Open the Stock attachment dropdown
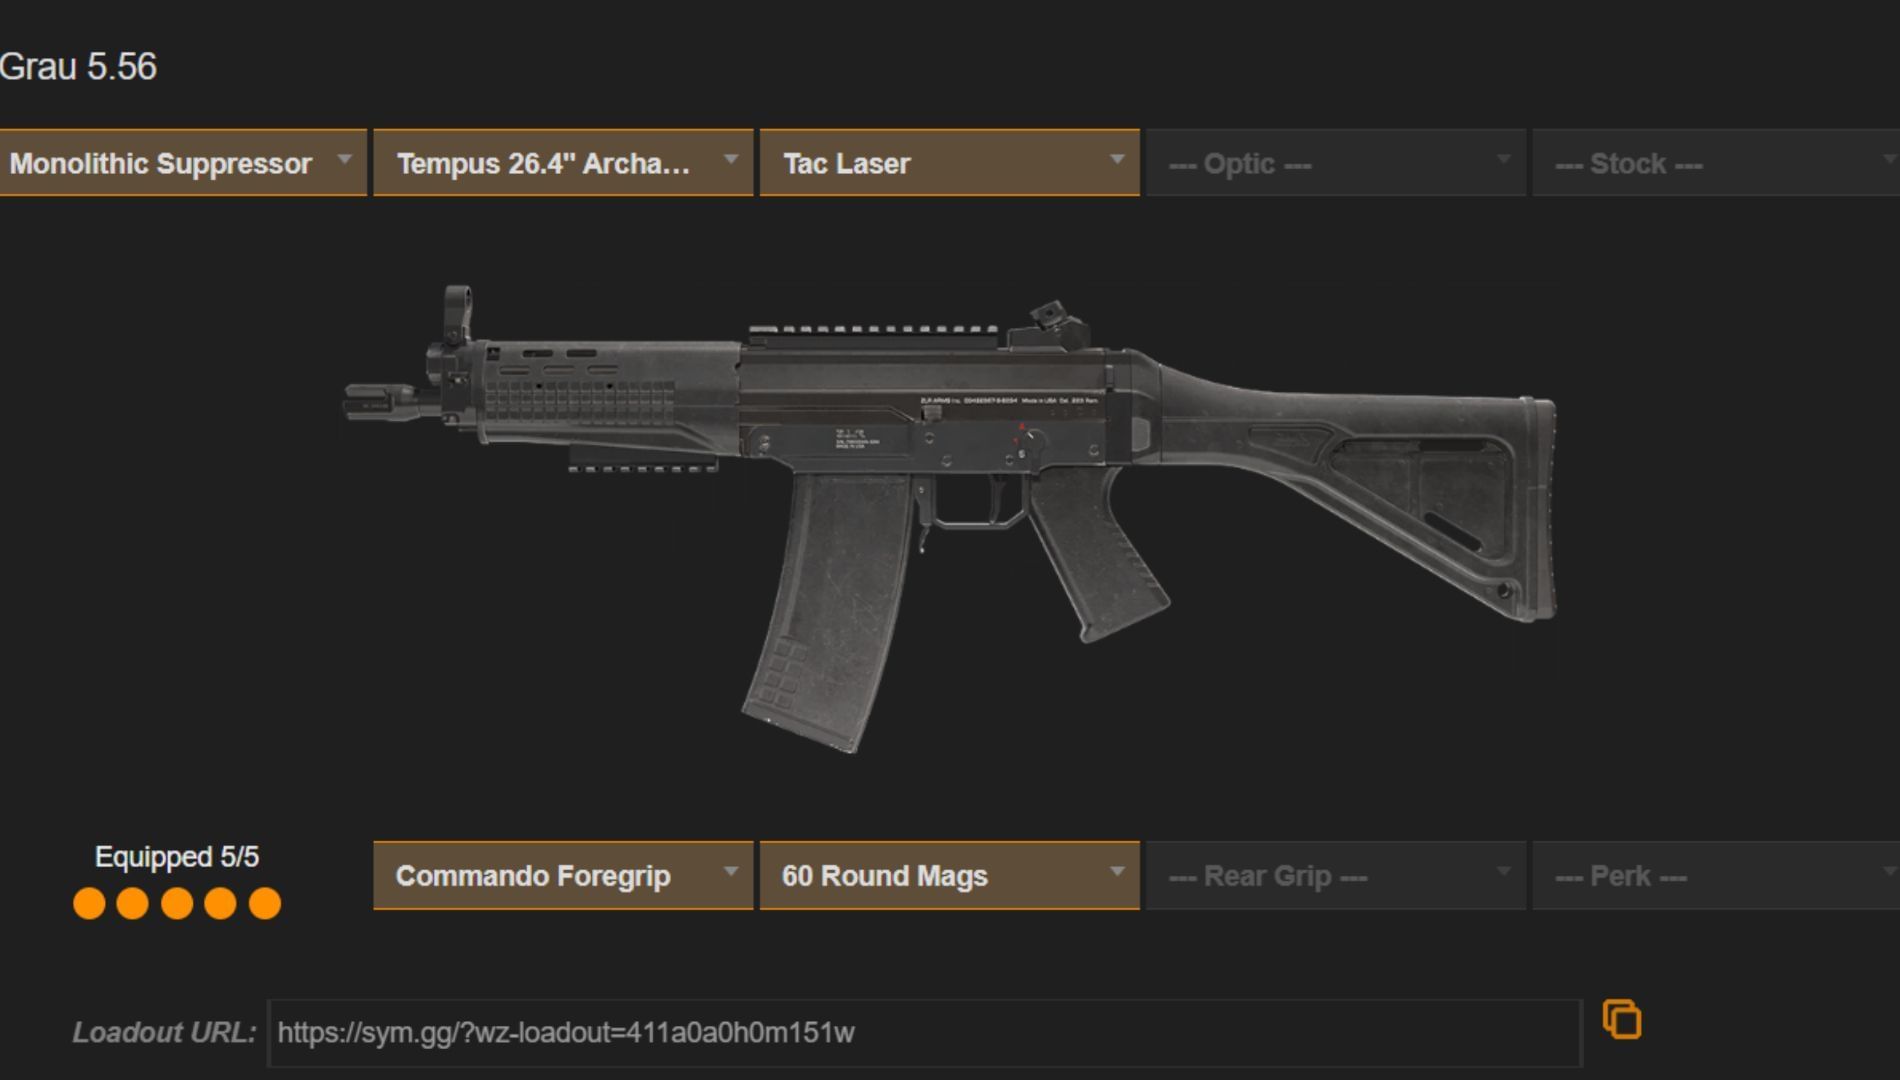Image resolution: width=1900 pixels, height=1080 pixels. point(1716,163)
